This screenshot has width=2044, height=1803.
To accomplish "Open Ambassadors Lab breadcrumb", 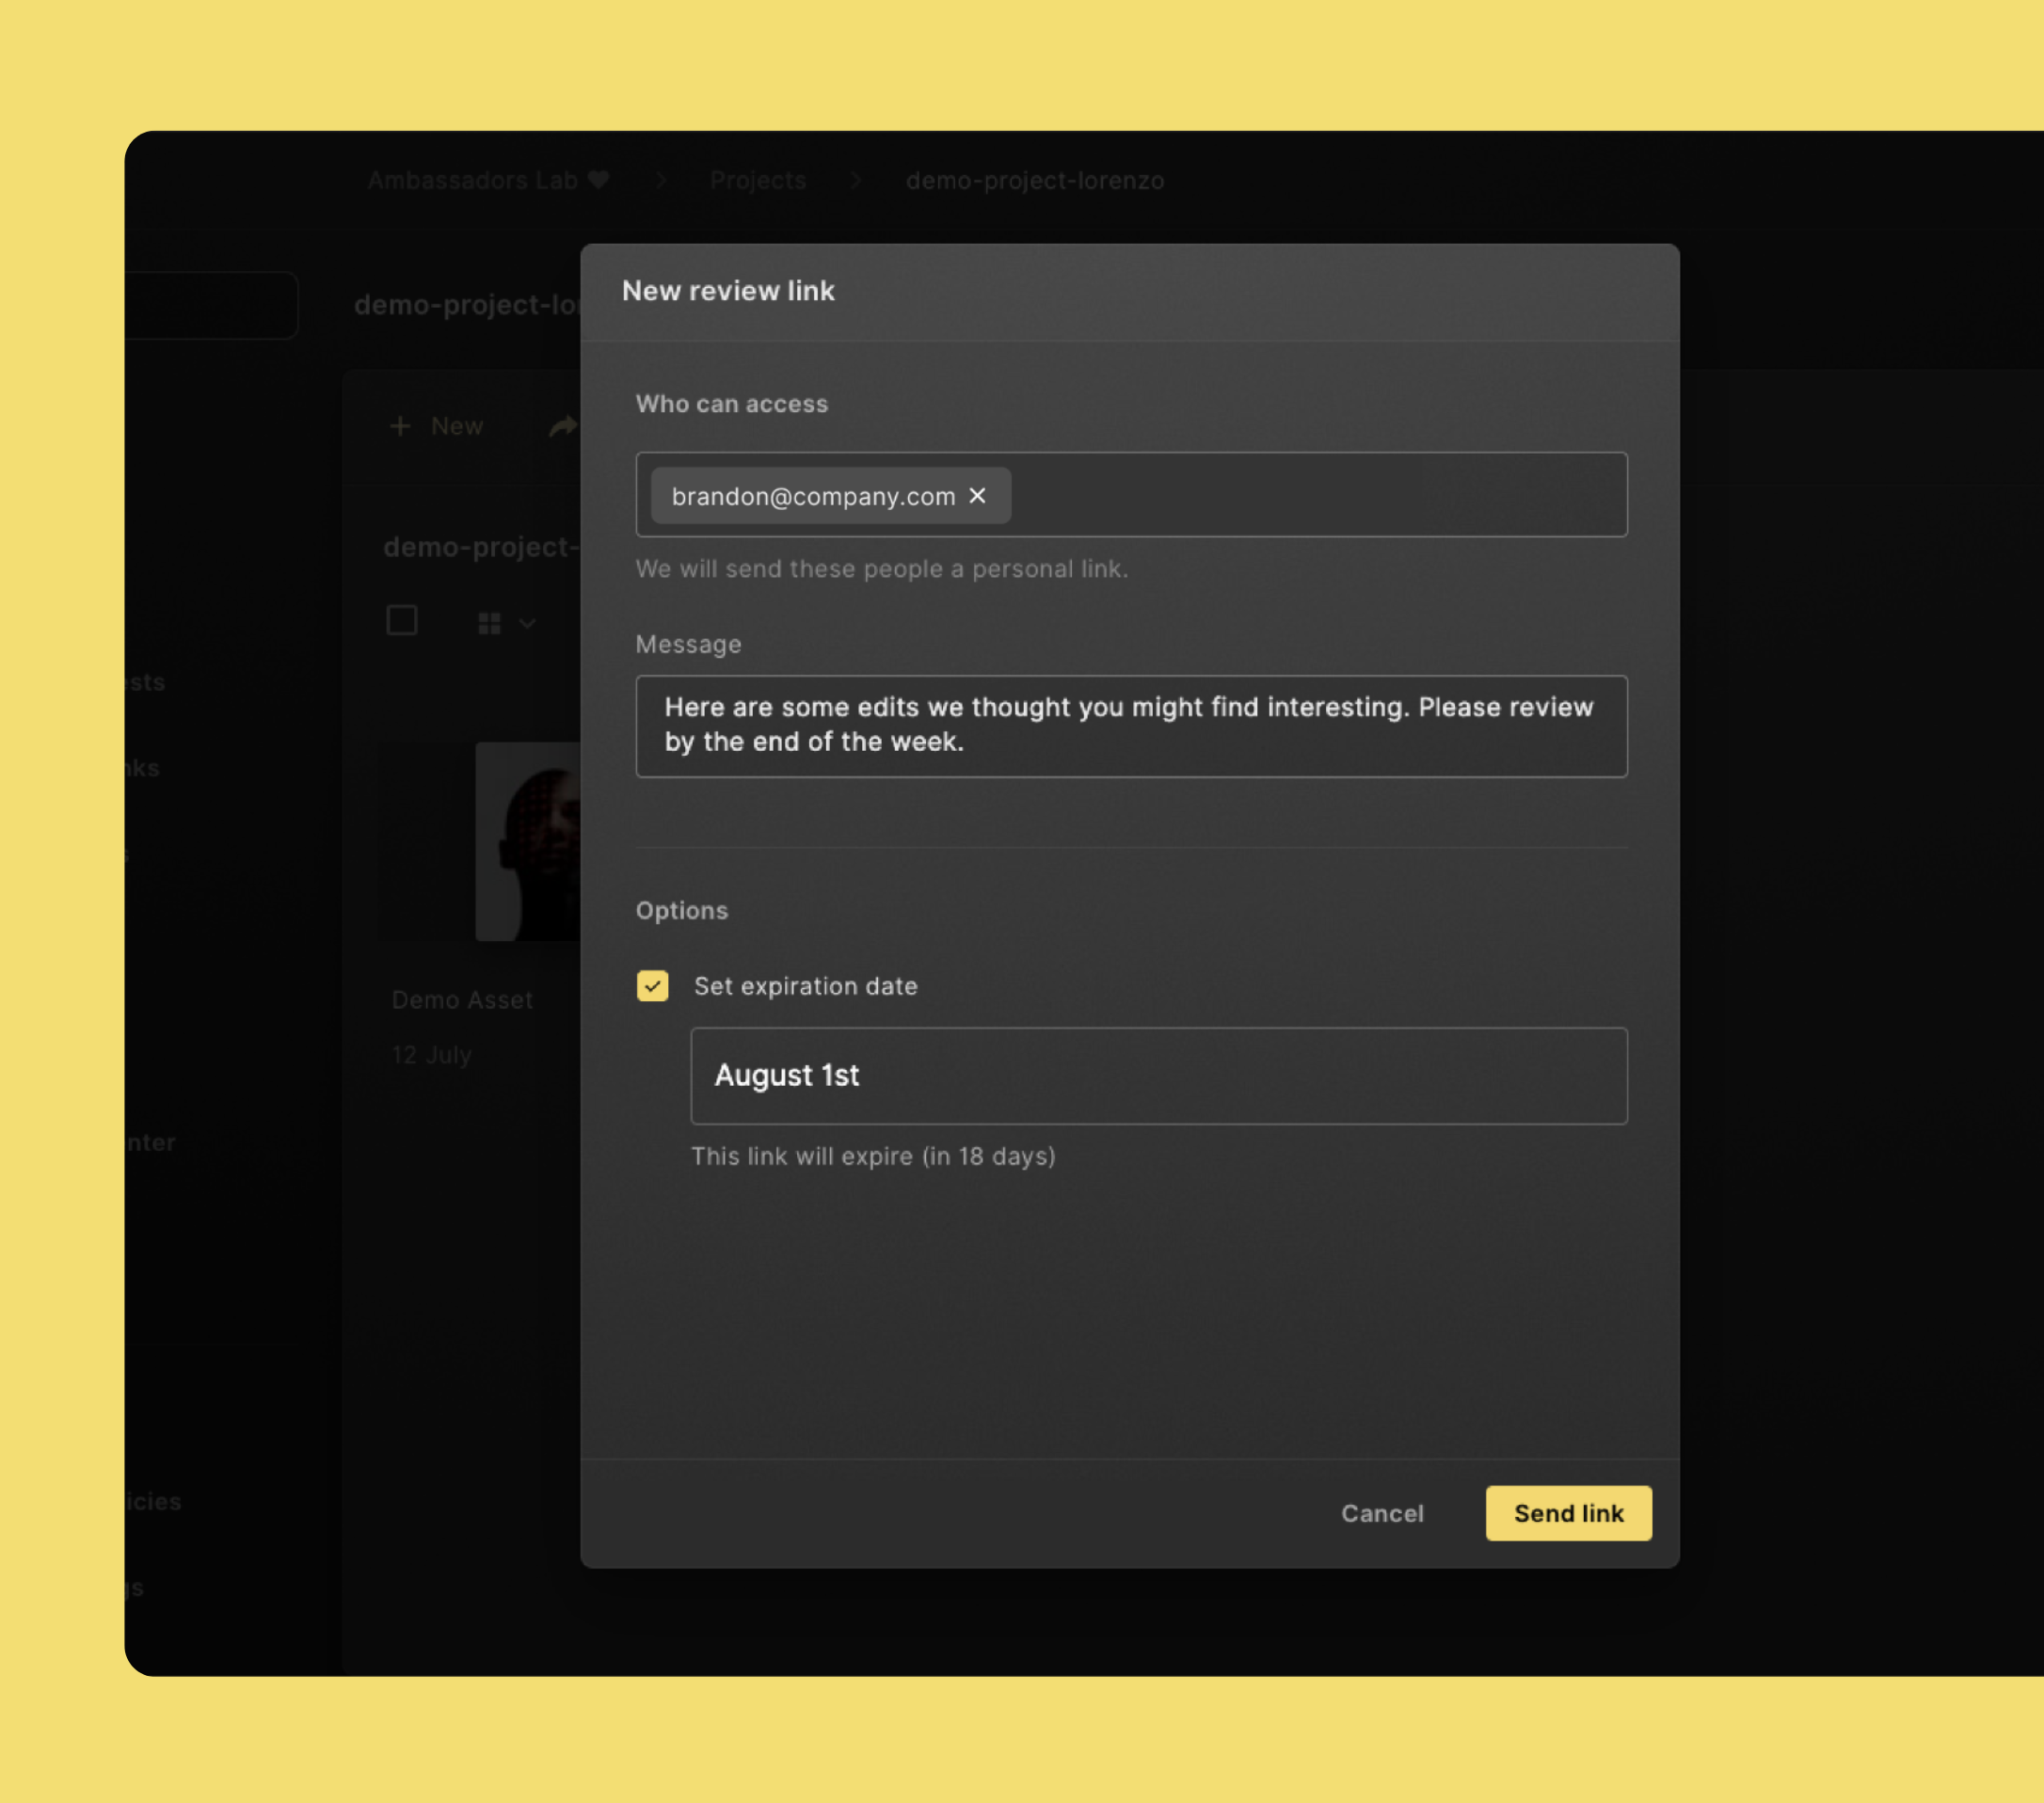I will tap(488, 180).
